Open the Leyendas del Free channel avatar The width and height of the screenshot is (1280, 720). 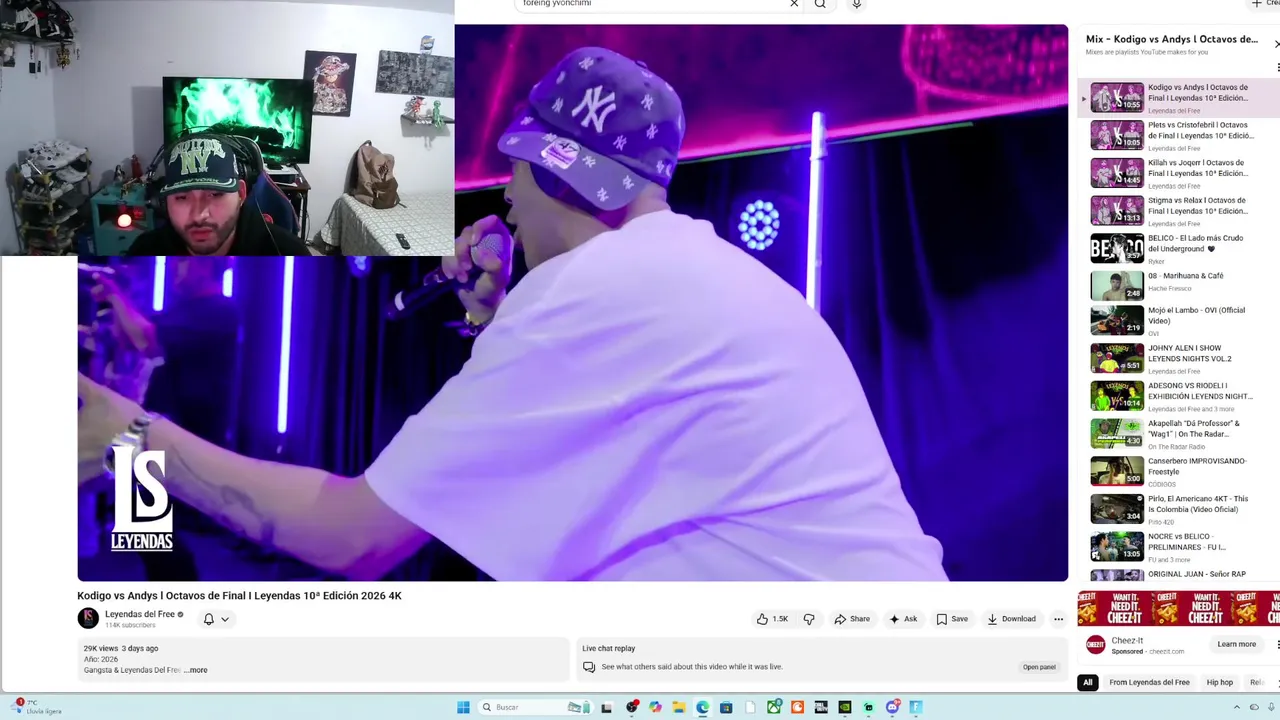[88, 618]
